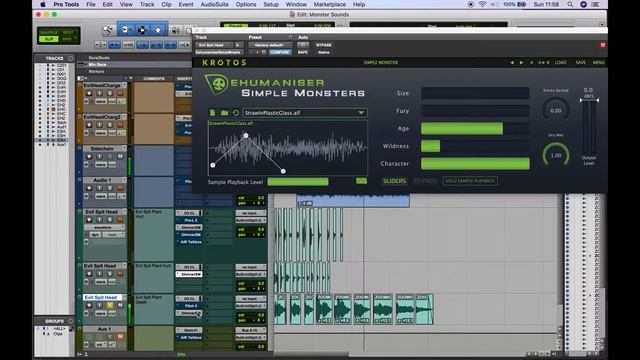Click the TRACKS list options circle icon
Image resolution: width=640 pixels, height=360 pixels.
(x=70, y=58)
